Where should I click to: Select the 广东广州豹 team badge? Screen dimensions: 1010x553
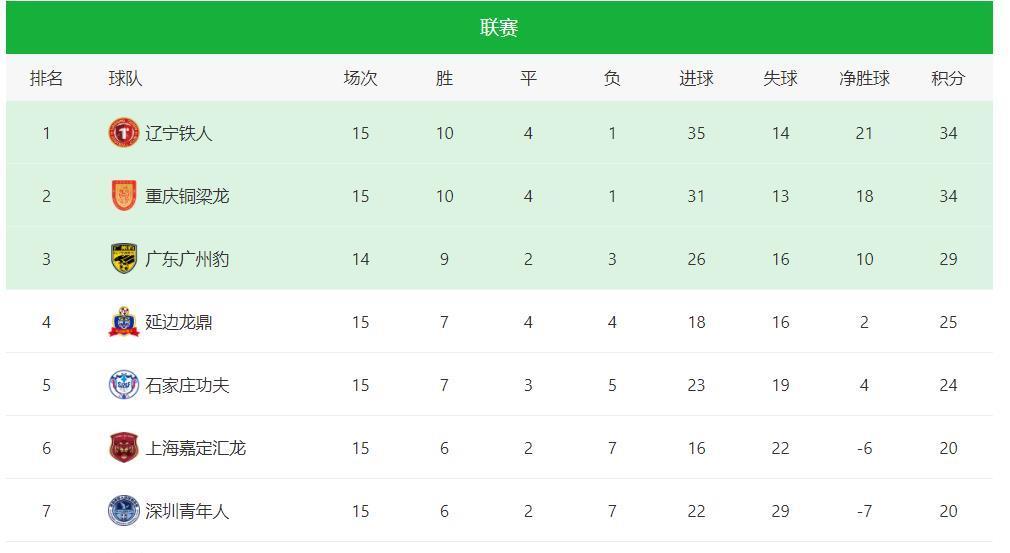click(124, 259)
